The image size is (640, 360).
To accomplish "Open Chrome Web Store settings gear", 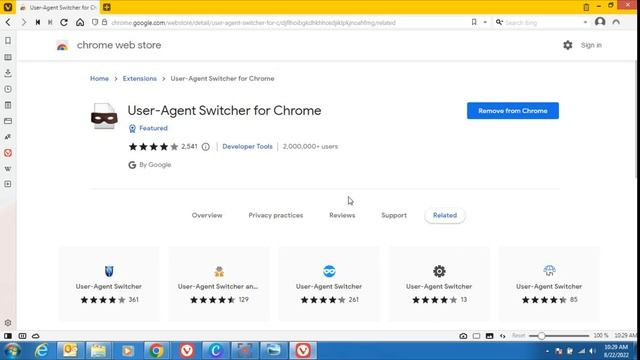I will (x=568, y=45).
